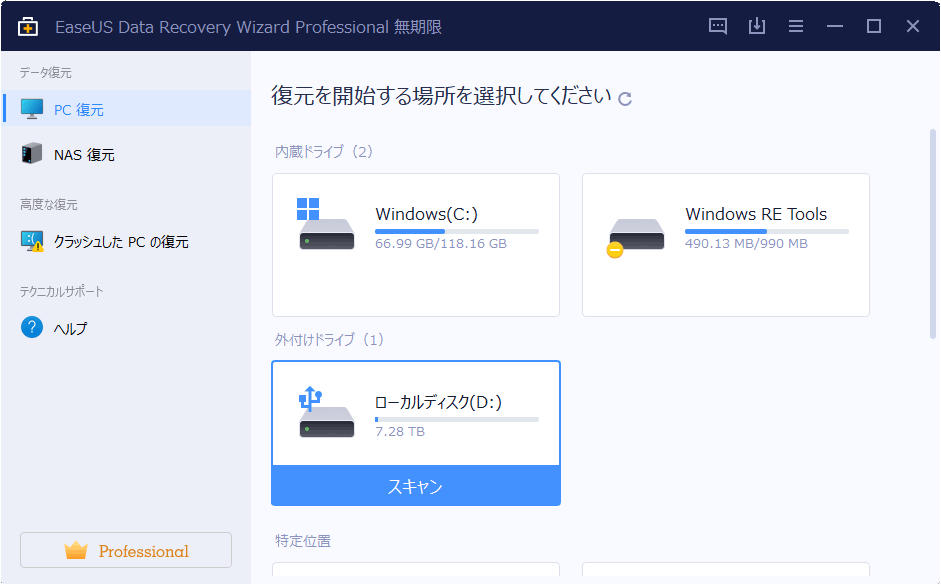Click the crashed PC warning monitor icon
The height and width of the screenshot is (585, 941).
[x=32, y=241]
